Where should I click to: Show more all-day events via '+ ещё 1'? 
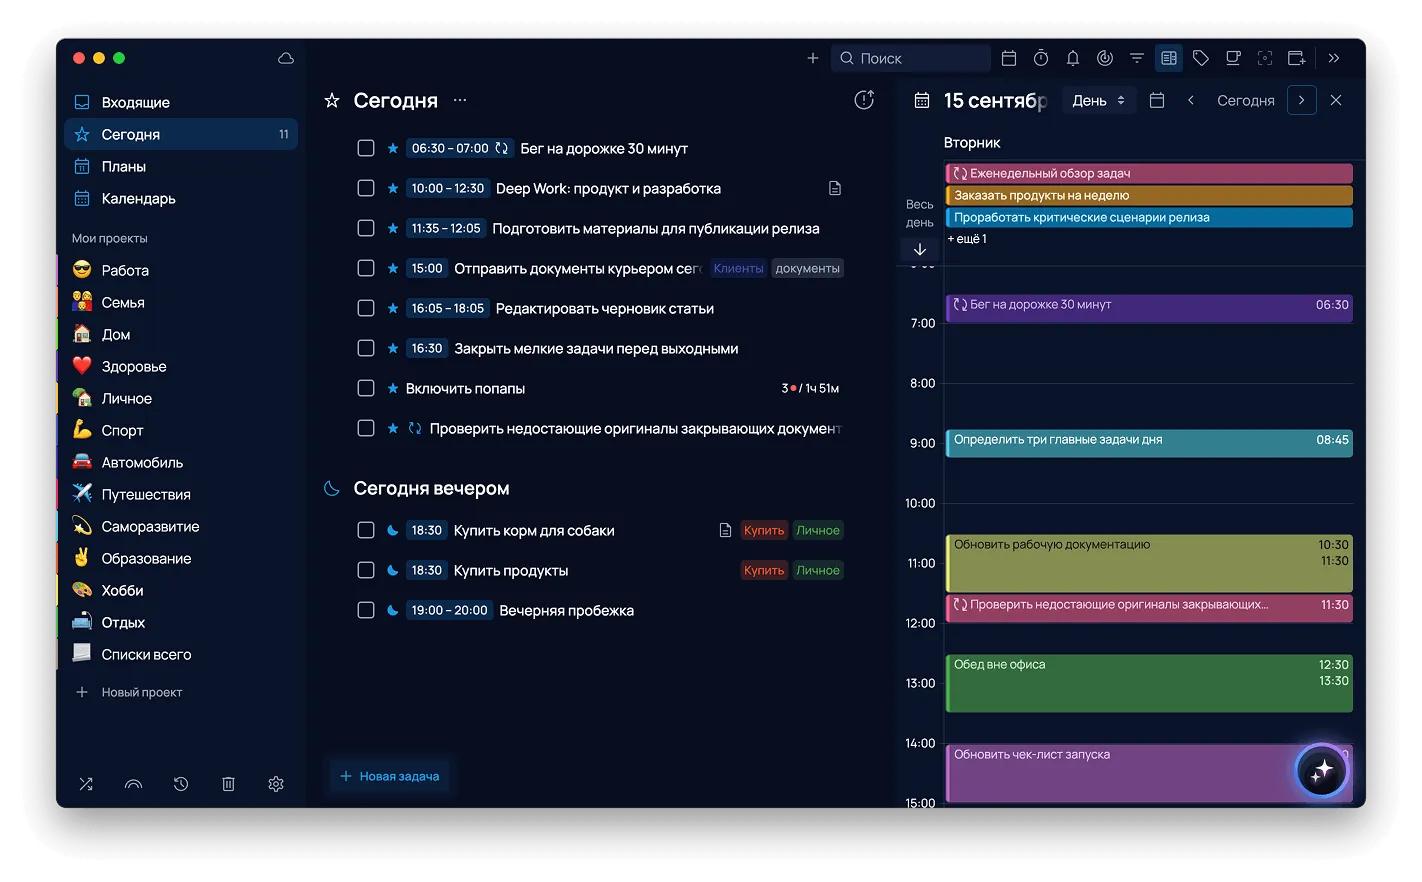click(x=967, y=239)
